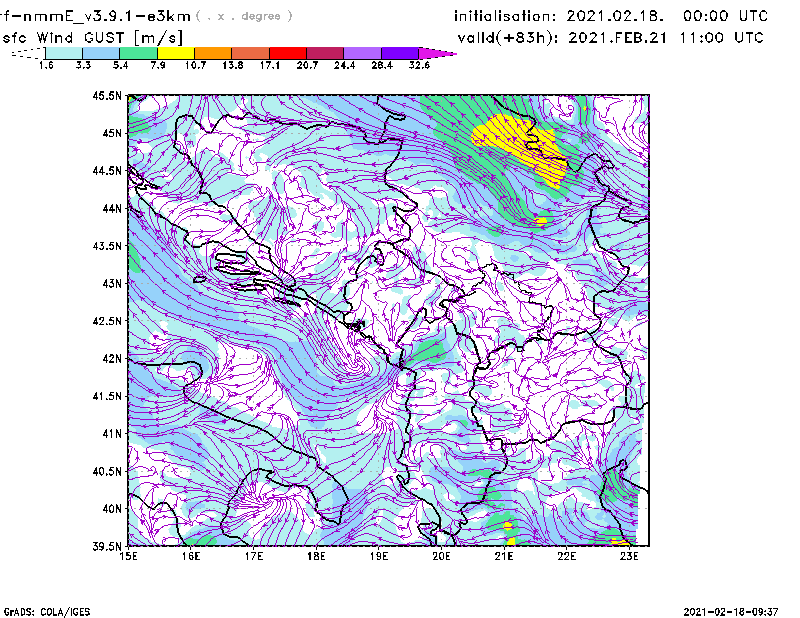The image size is (800, 618).
Task: Select the light purple 24.4–28.4 legend swatch
Action: (362, 53)
